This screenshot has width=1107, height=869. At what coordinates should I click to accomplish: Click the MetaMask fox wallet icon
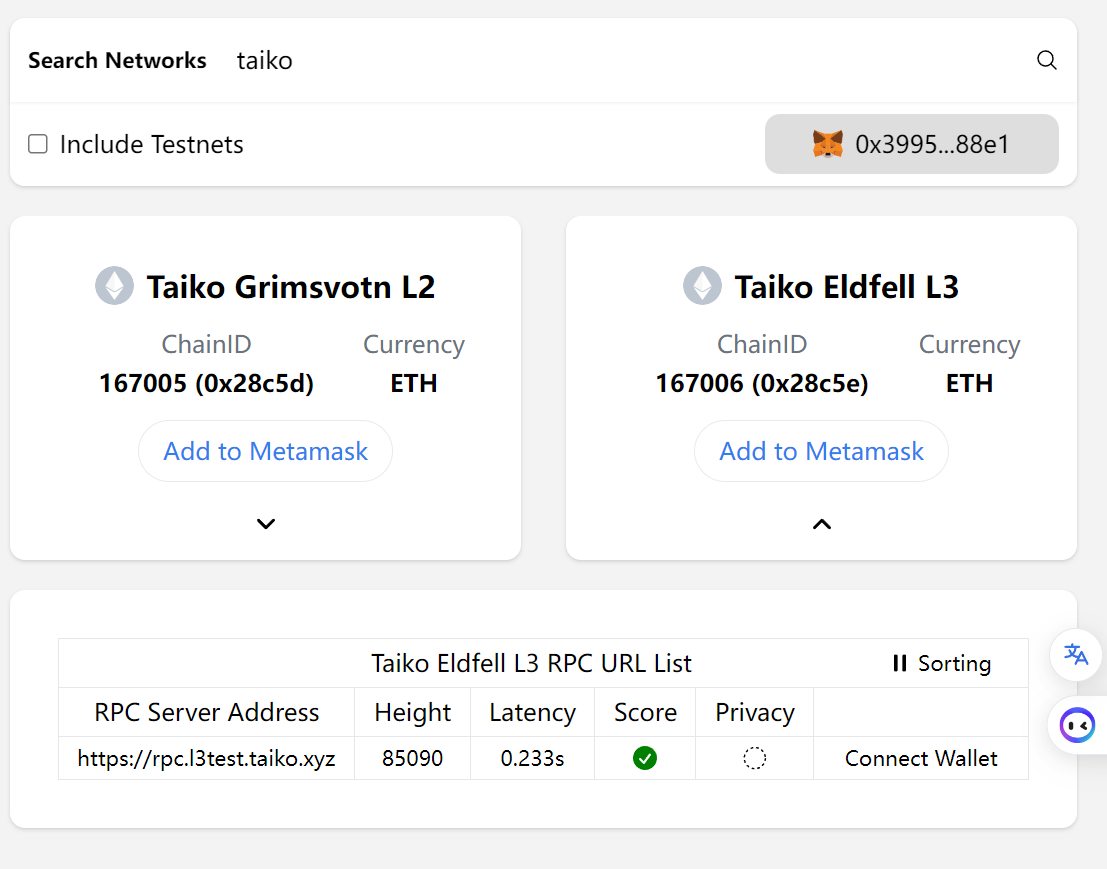(x=827, y=144)
